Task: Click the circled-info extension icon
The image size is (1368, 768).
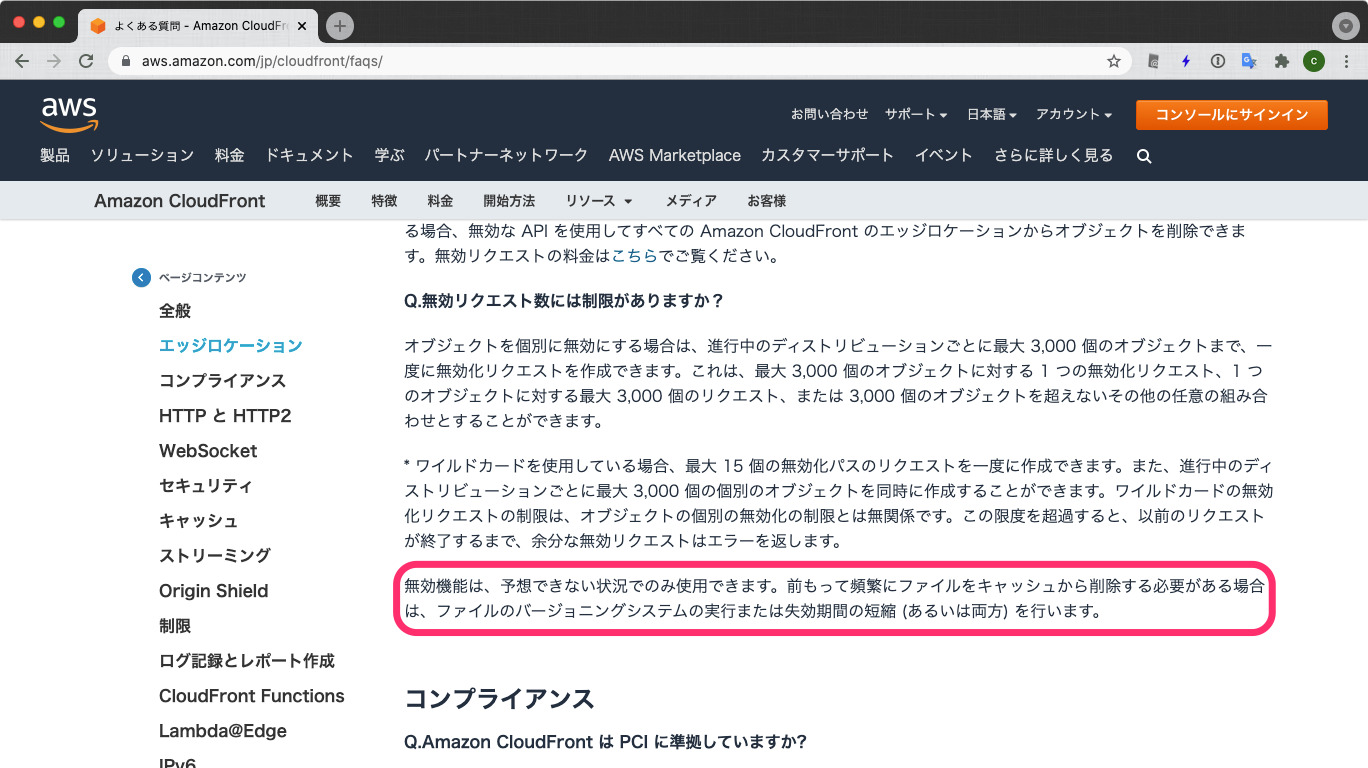Action: [x=1217, y=61]
